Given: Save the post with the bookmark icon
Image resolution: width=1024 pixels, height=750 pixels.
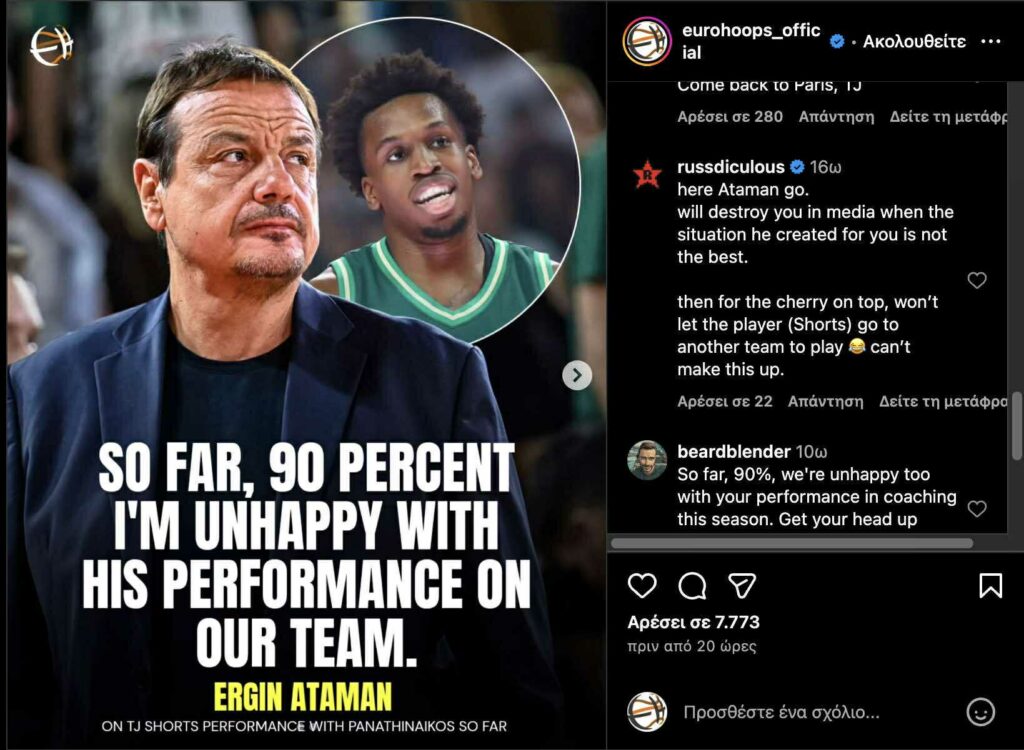Looking at the screenshot, I should [990, 586].
